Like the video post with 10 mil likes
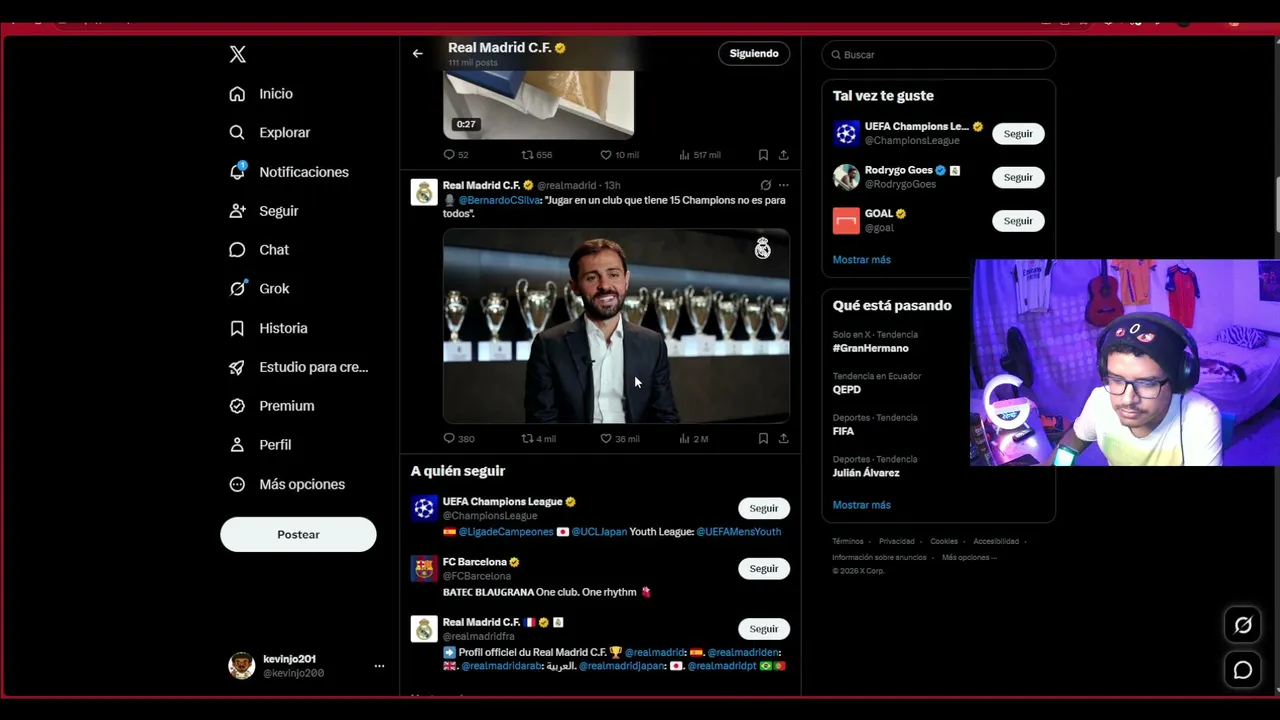Screen dimensions: 1280x720 pyautogui.click(x=605, y=155)
